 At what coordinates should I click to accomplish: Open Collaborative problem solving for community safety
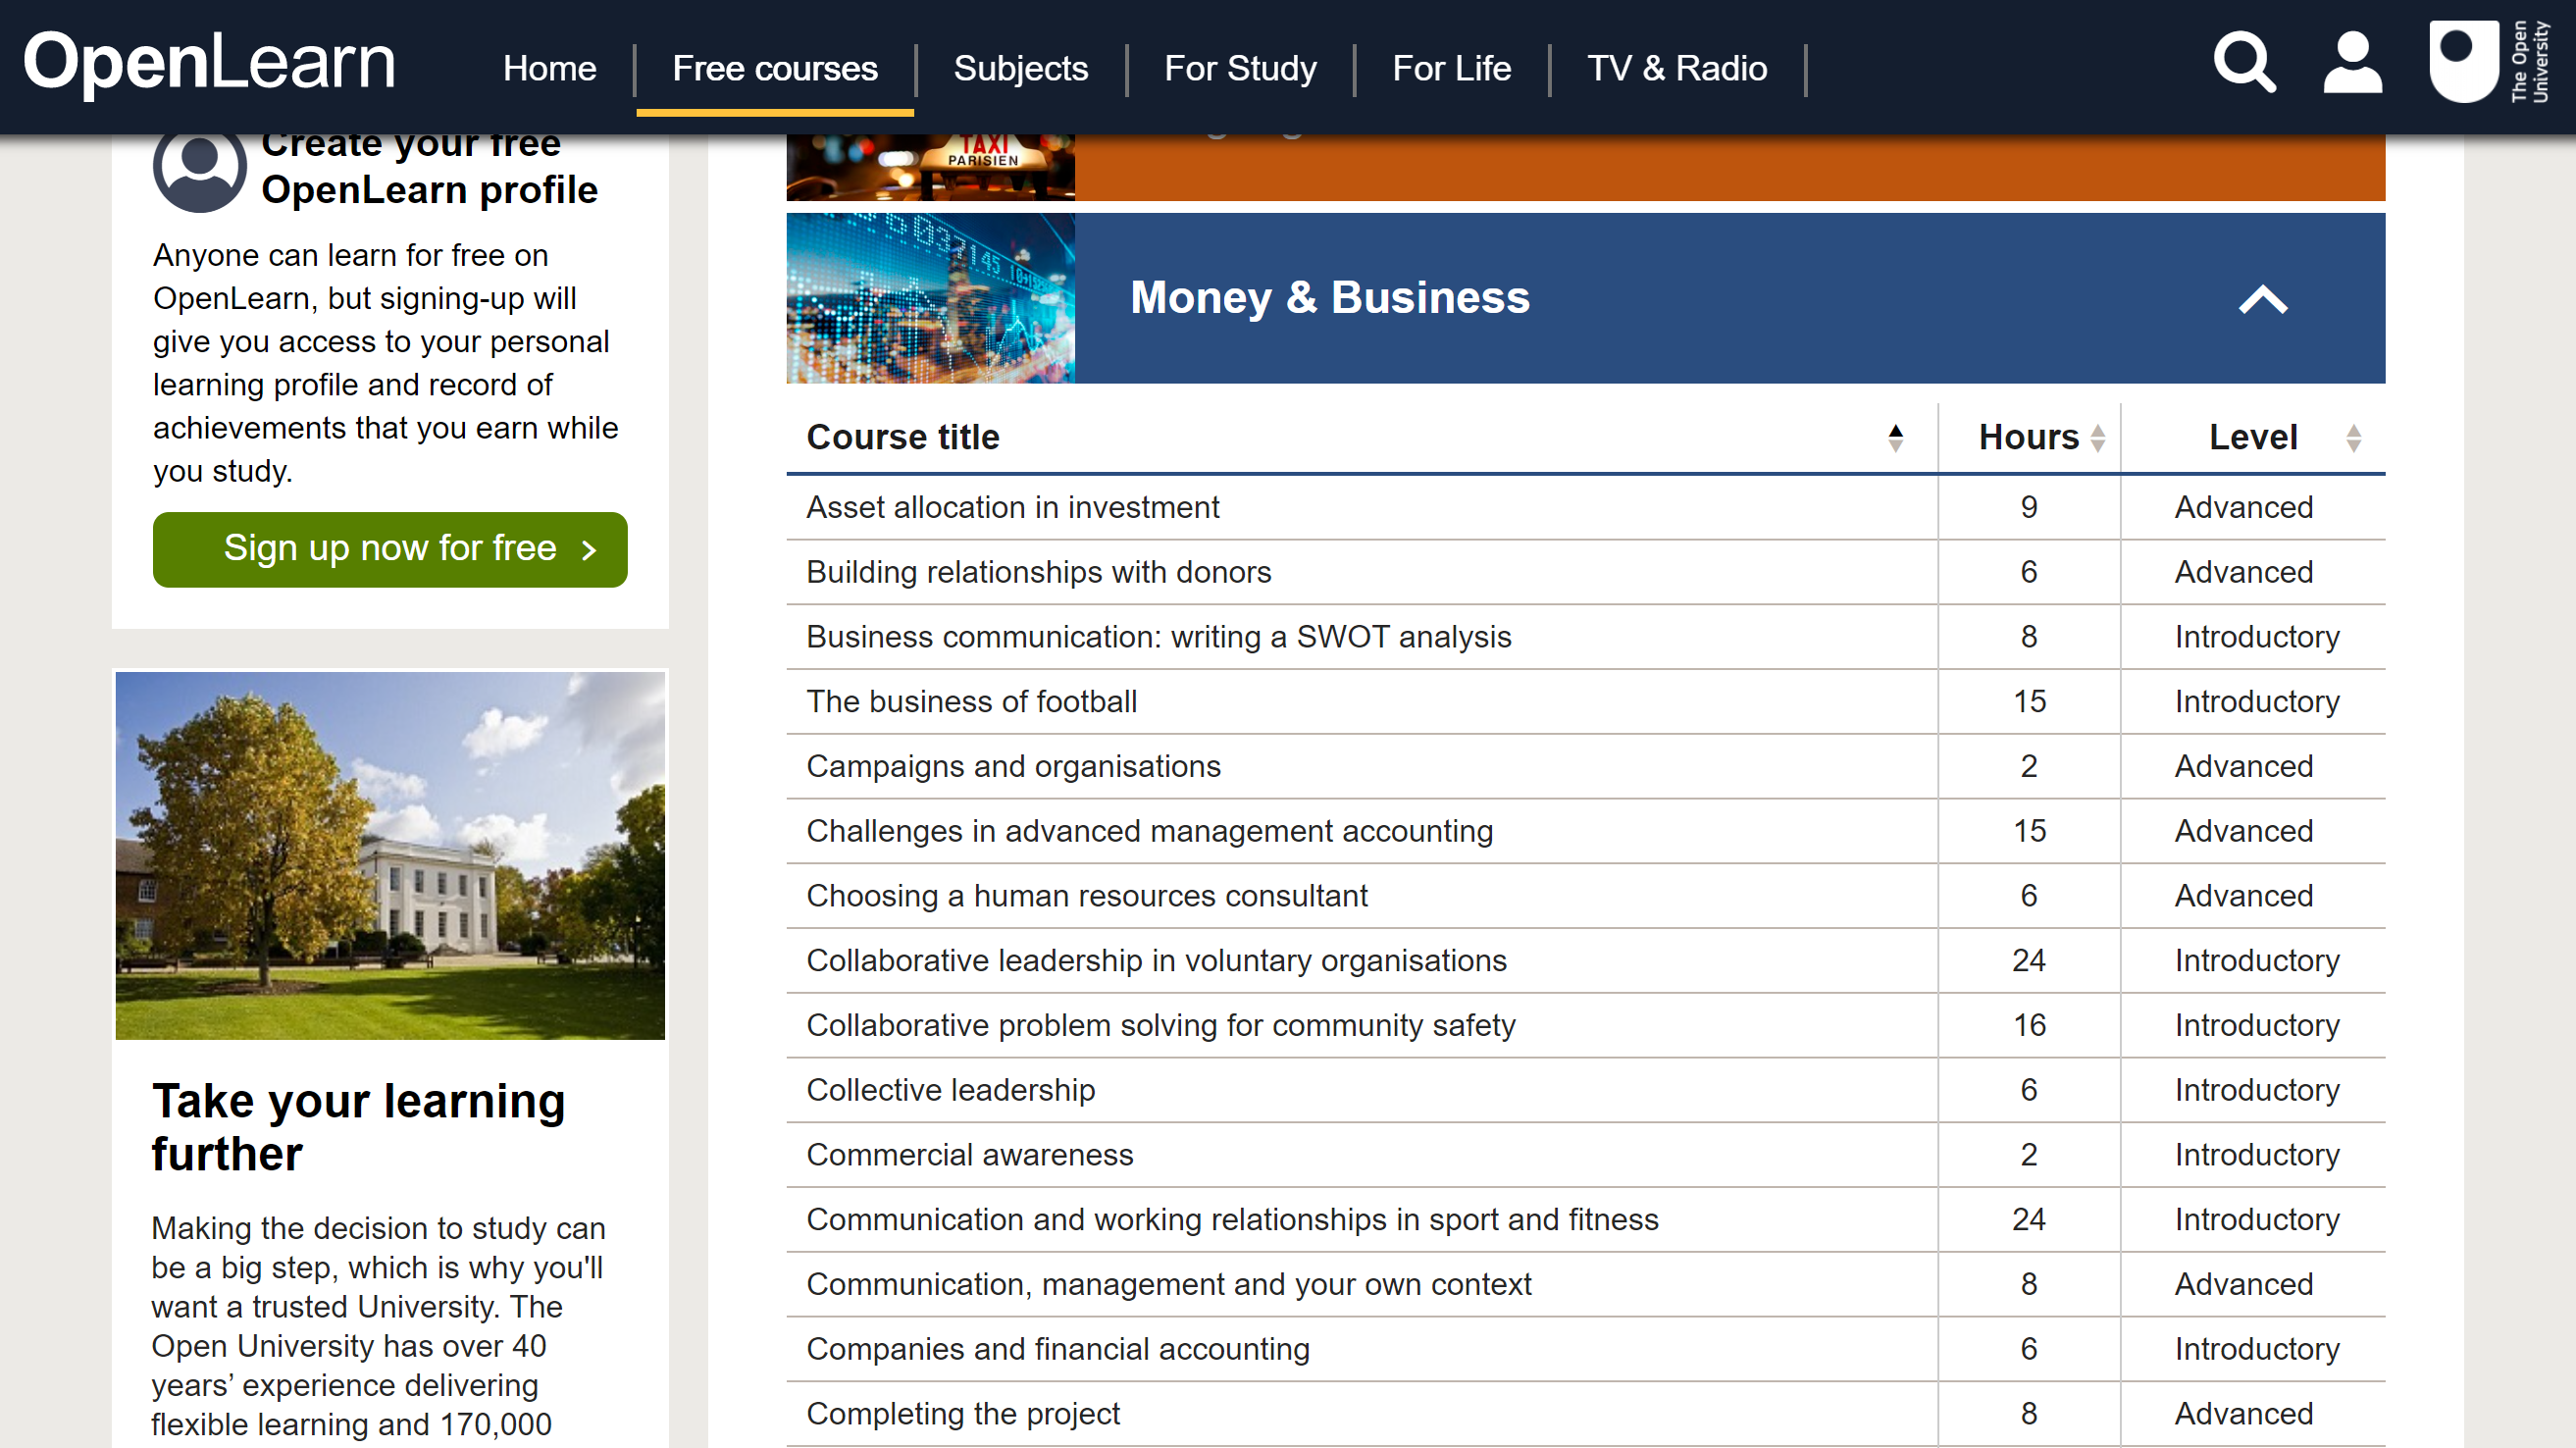[1161, 1026]
